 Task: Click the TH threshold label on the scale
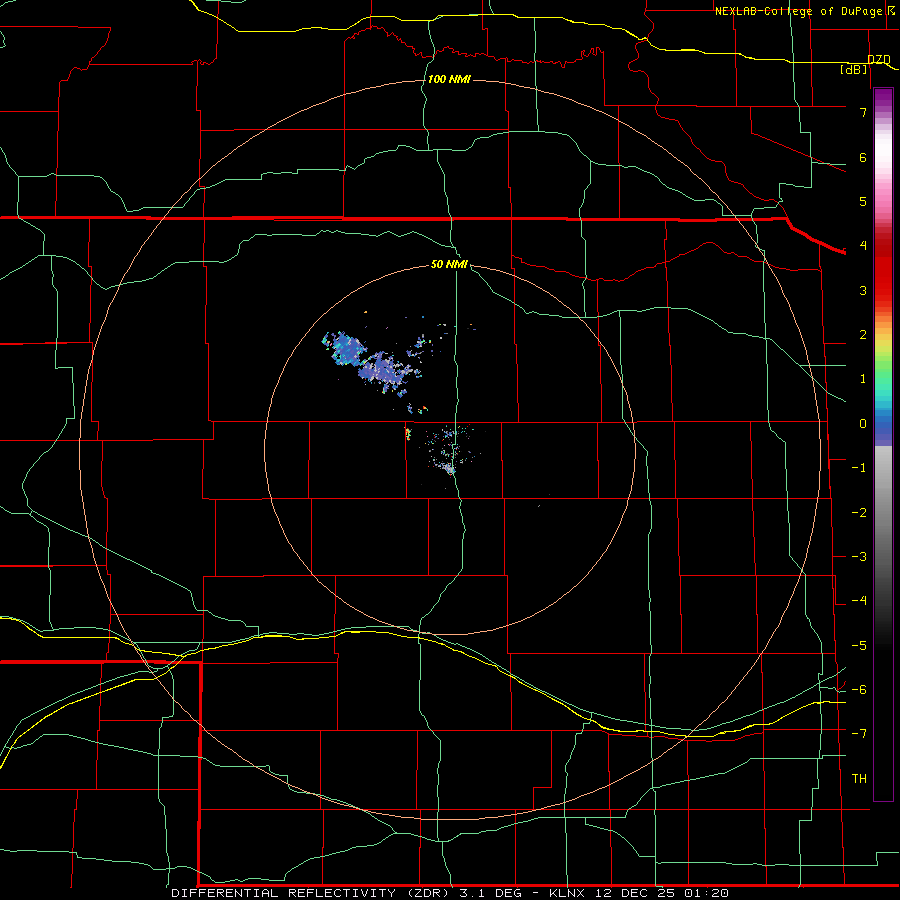pyautogui.click(x=859, y=779)
